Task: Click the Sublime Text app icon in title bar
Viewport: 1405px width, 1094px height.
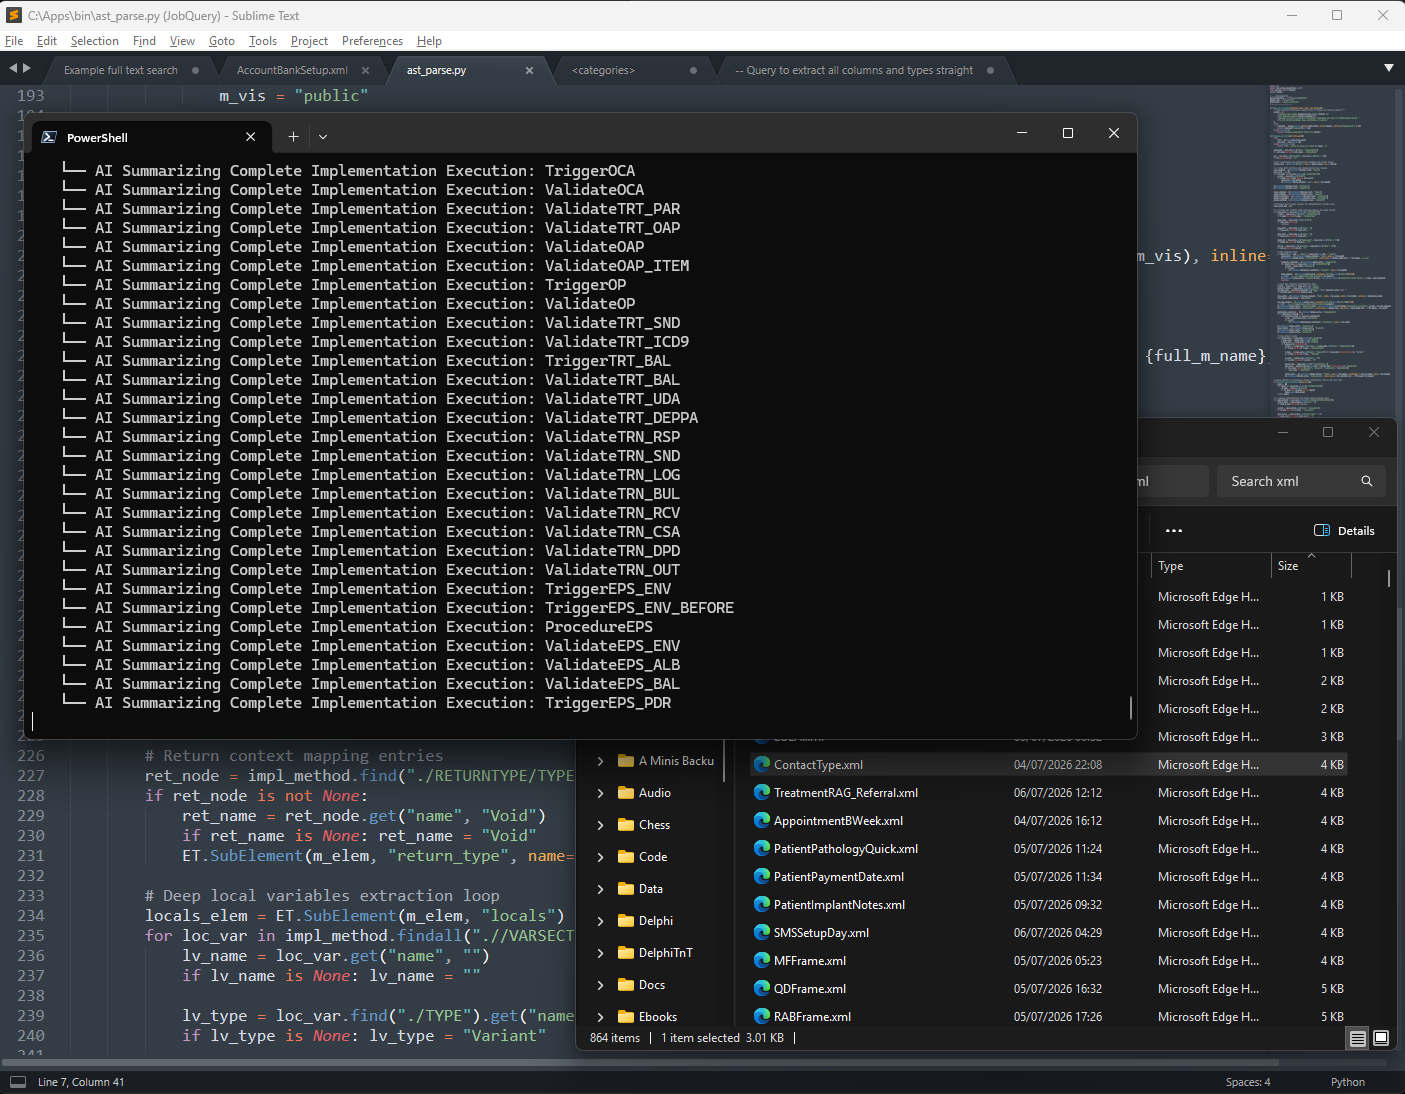Action: [x=14, y=15]
